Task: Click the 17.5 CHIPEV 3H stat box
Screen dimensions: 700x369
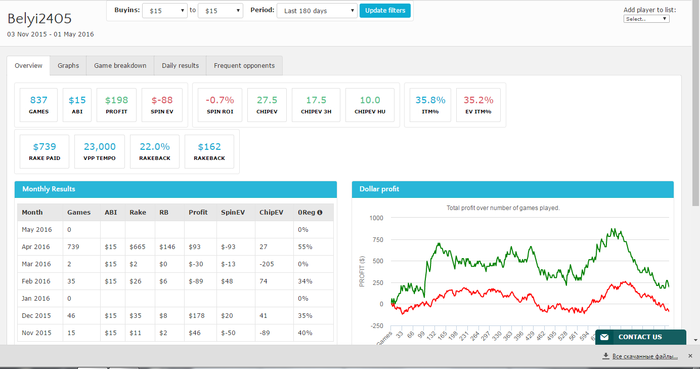Action: [316, 105]
